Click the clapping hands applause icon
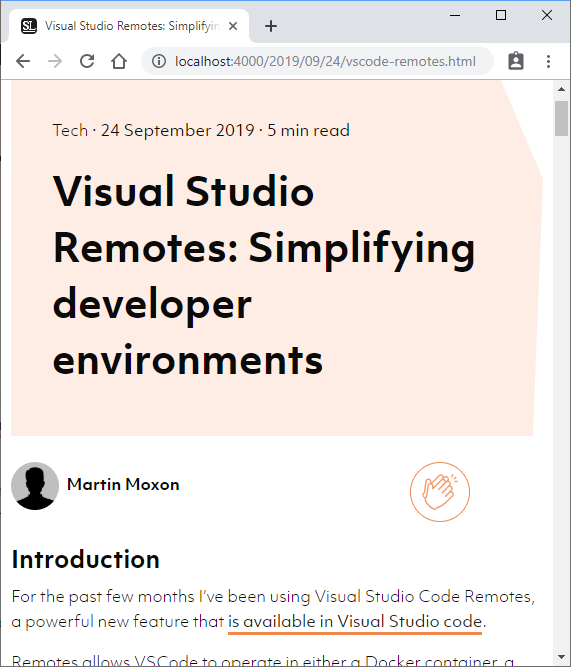Screen dimensions: 571x667 point(440,492)
